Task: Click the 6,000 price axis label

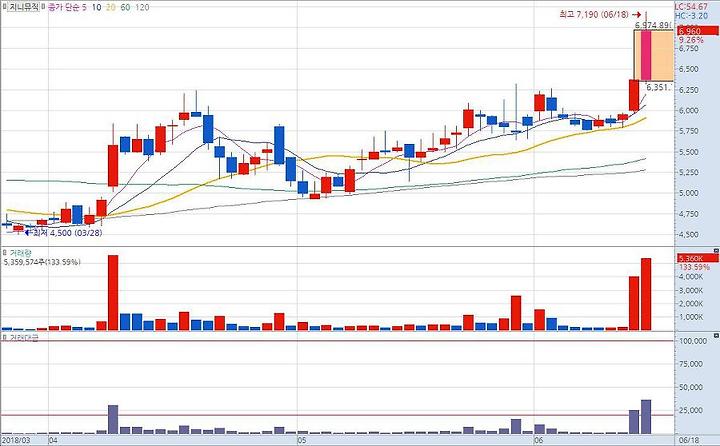Action: pos(689,111)
